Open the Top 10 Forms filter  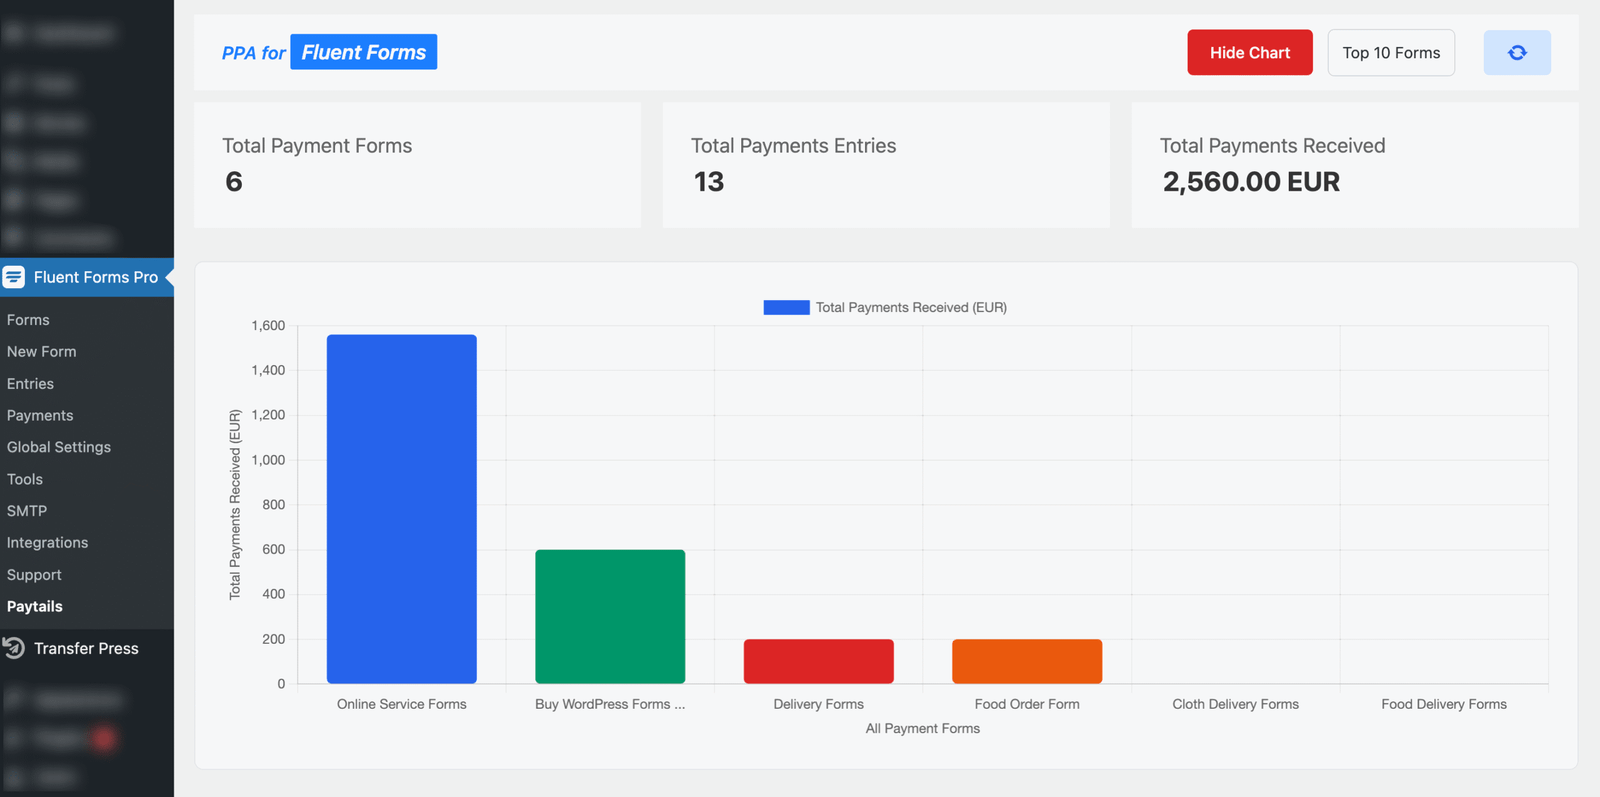click(1390, 53)
